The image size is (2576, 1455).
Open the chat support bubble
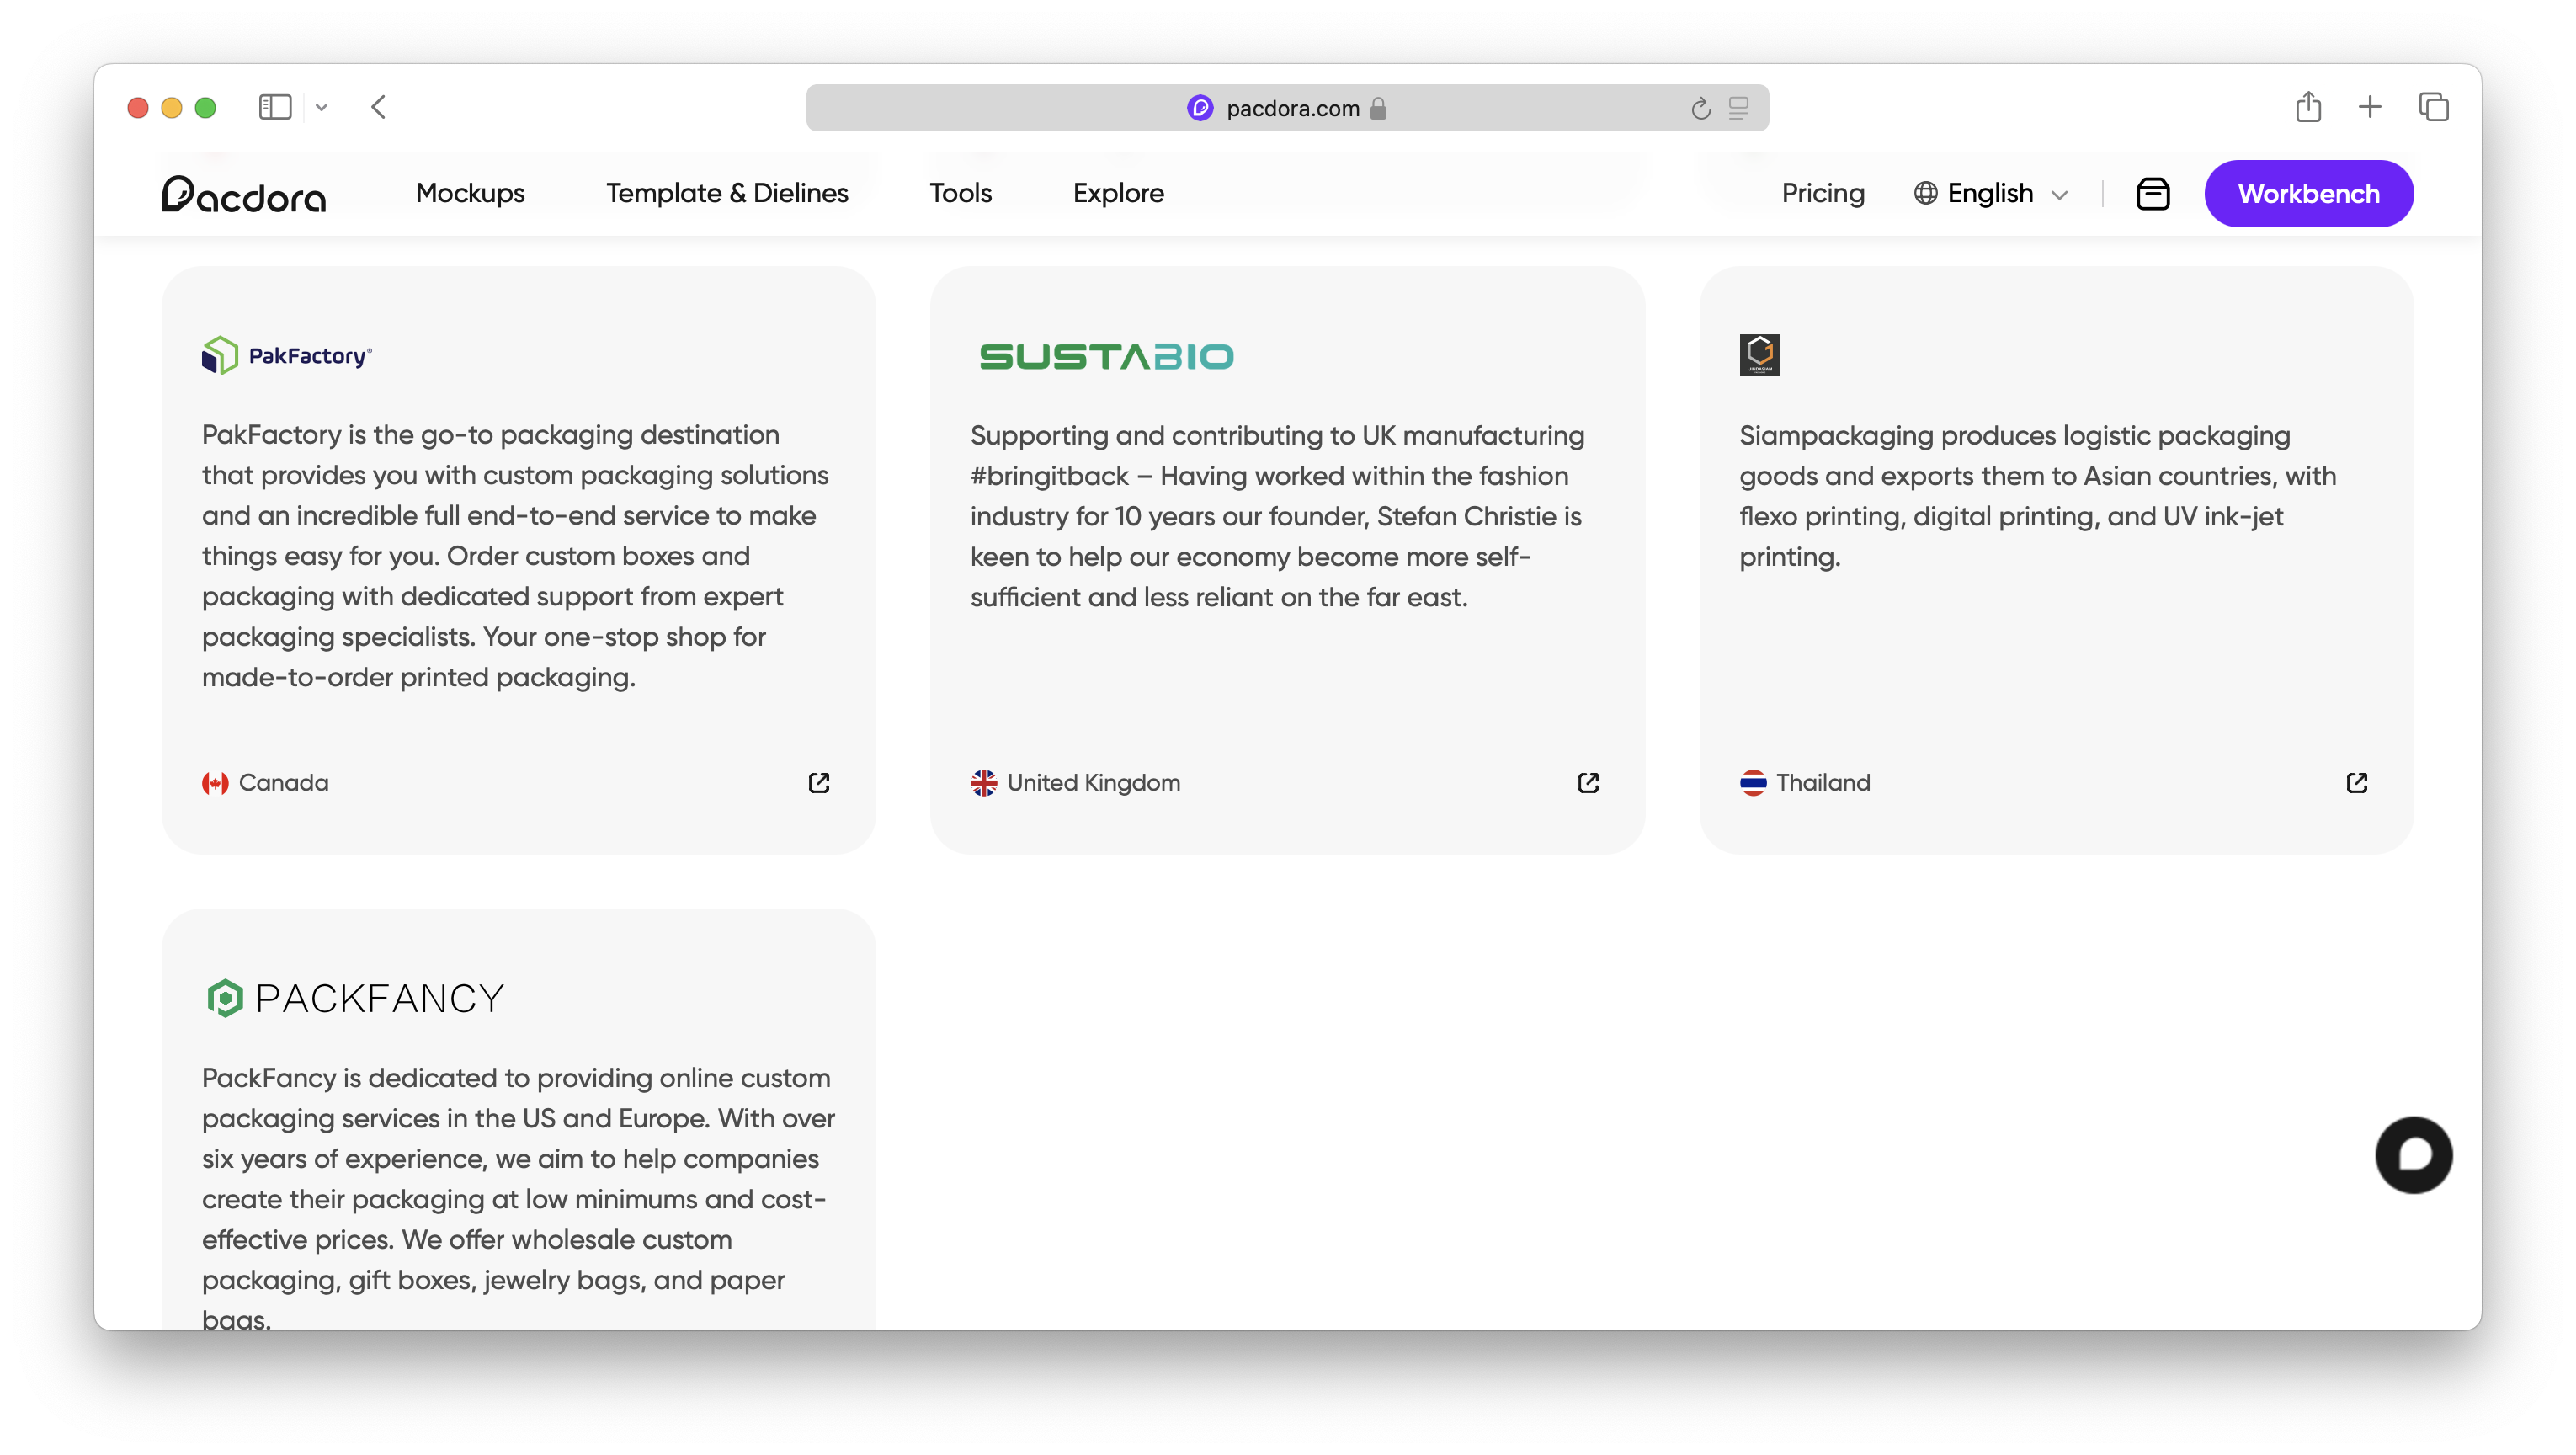pyautogui.click(x=2414, y=1155)
